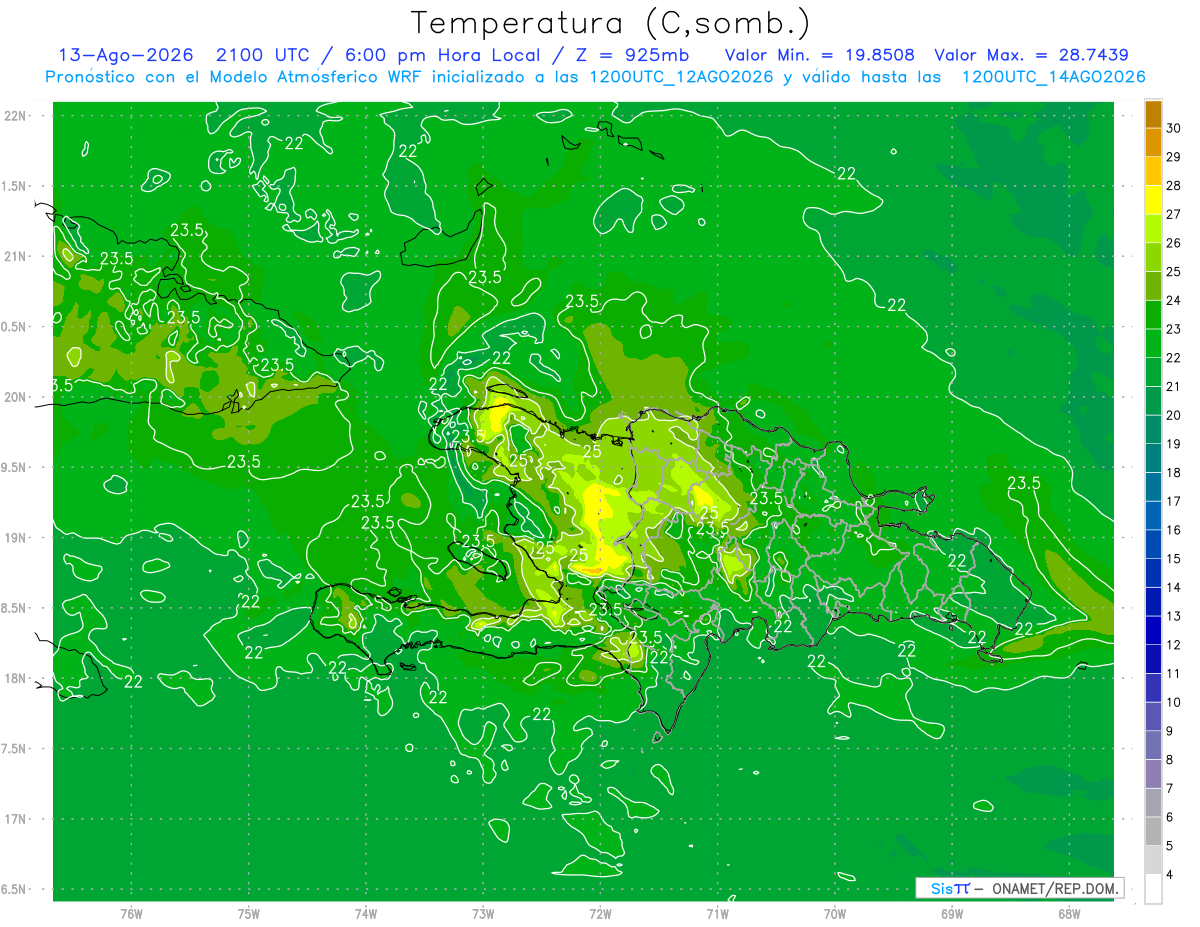Click the color scale value "15"
Image resolution: width=1200 pixels, height=927 pixels.
(x=1174, y=559)
